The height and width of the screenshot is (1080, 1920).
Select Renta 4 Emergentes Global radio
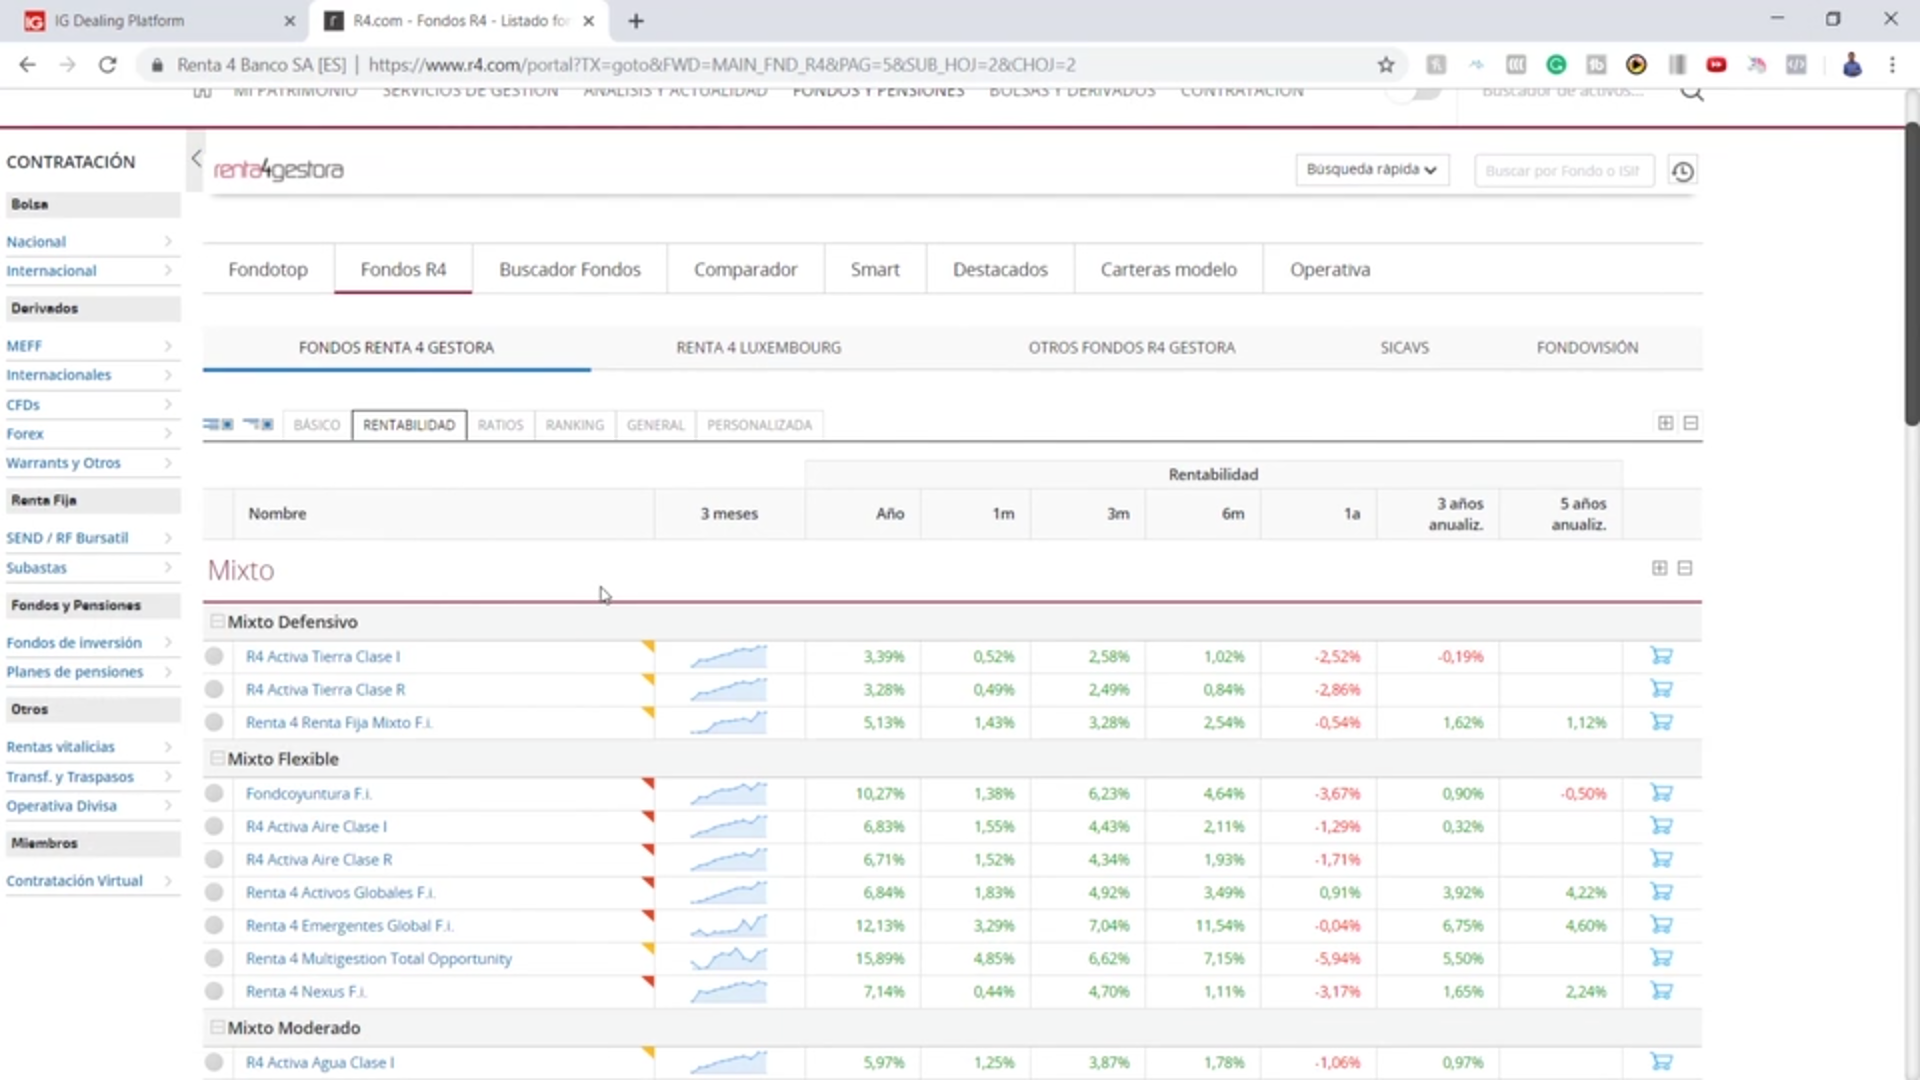point(214,925)
